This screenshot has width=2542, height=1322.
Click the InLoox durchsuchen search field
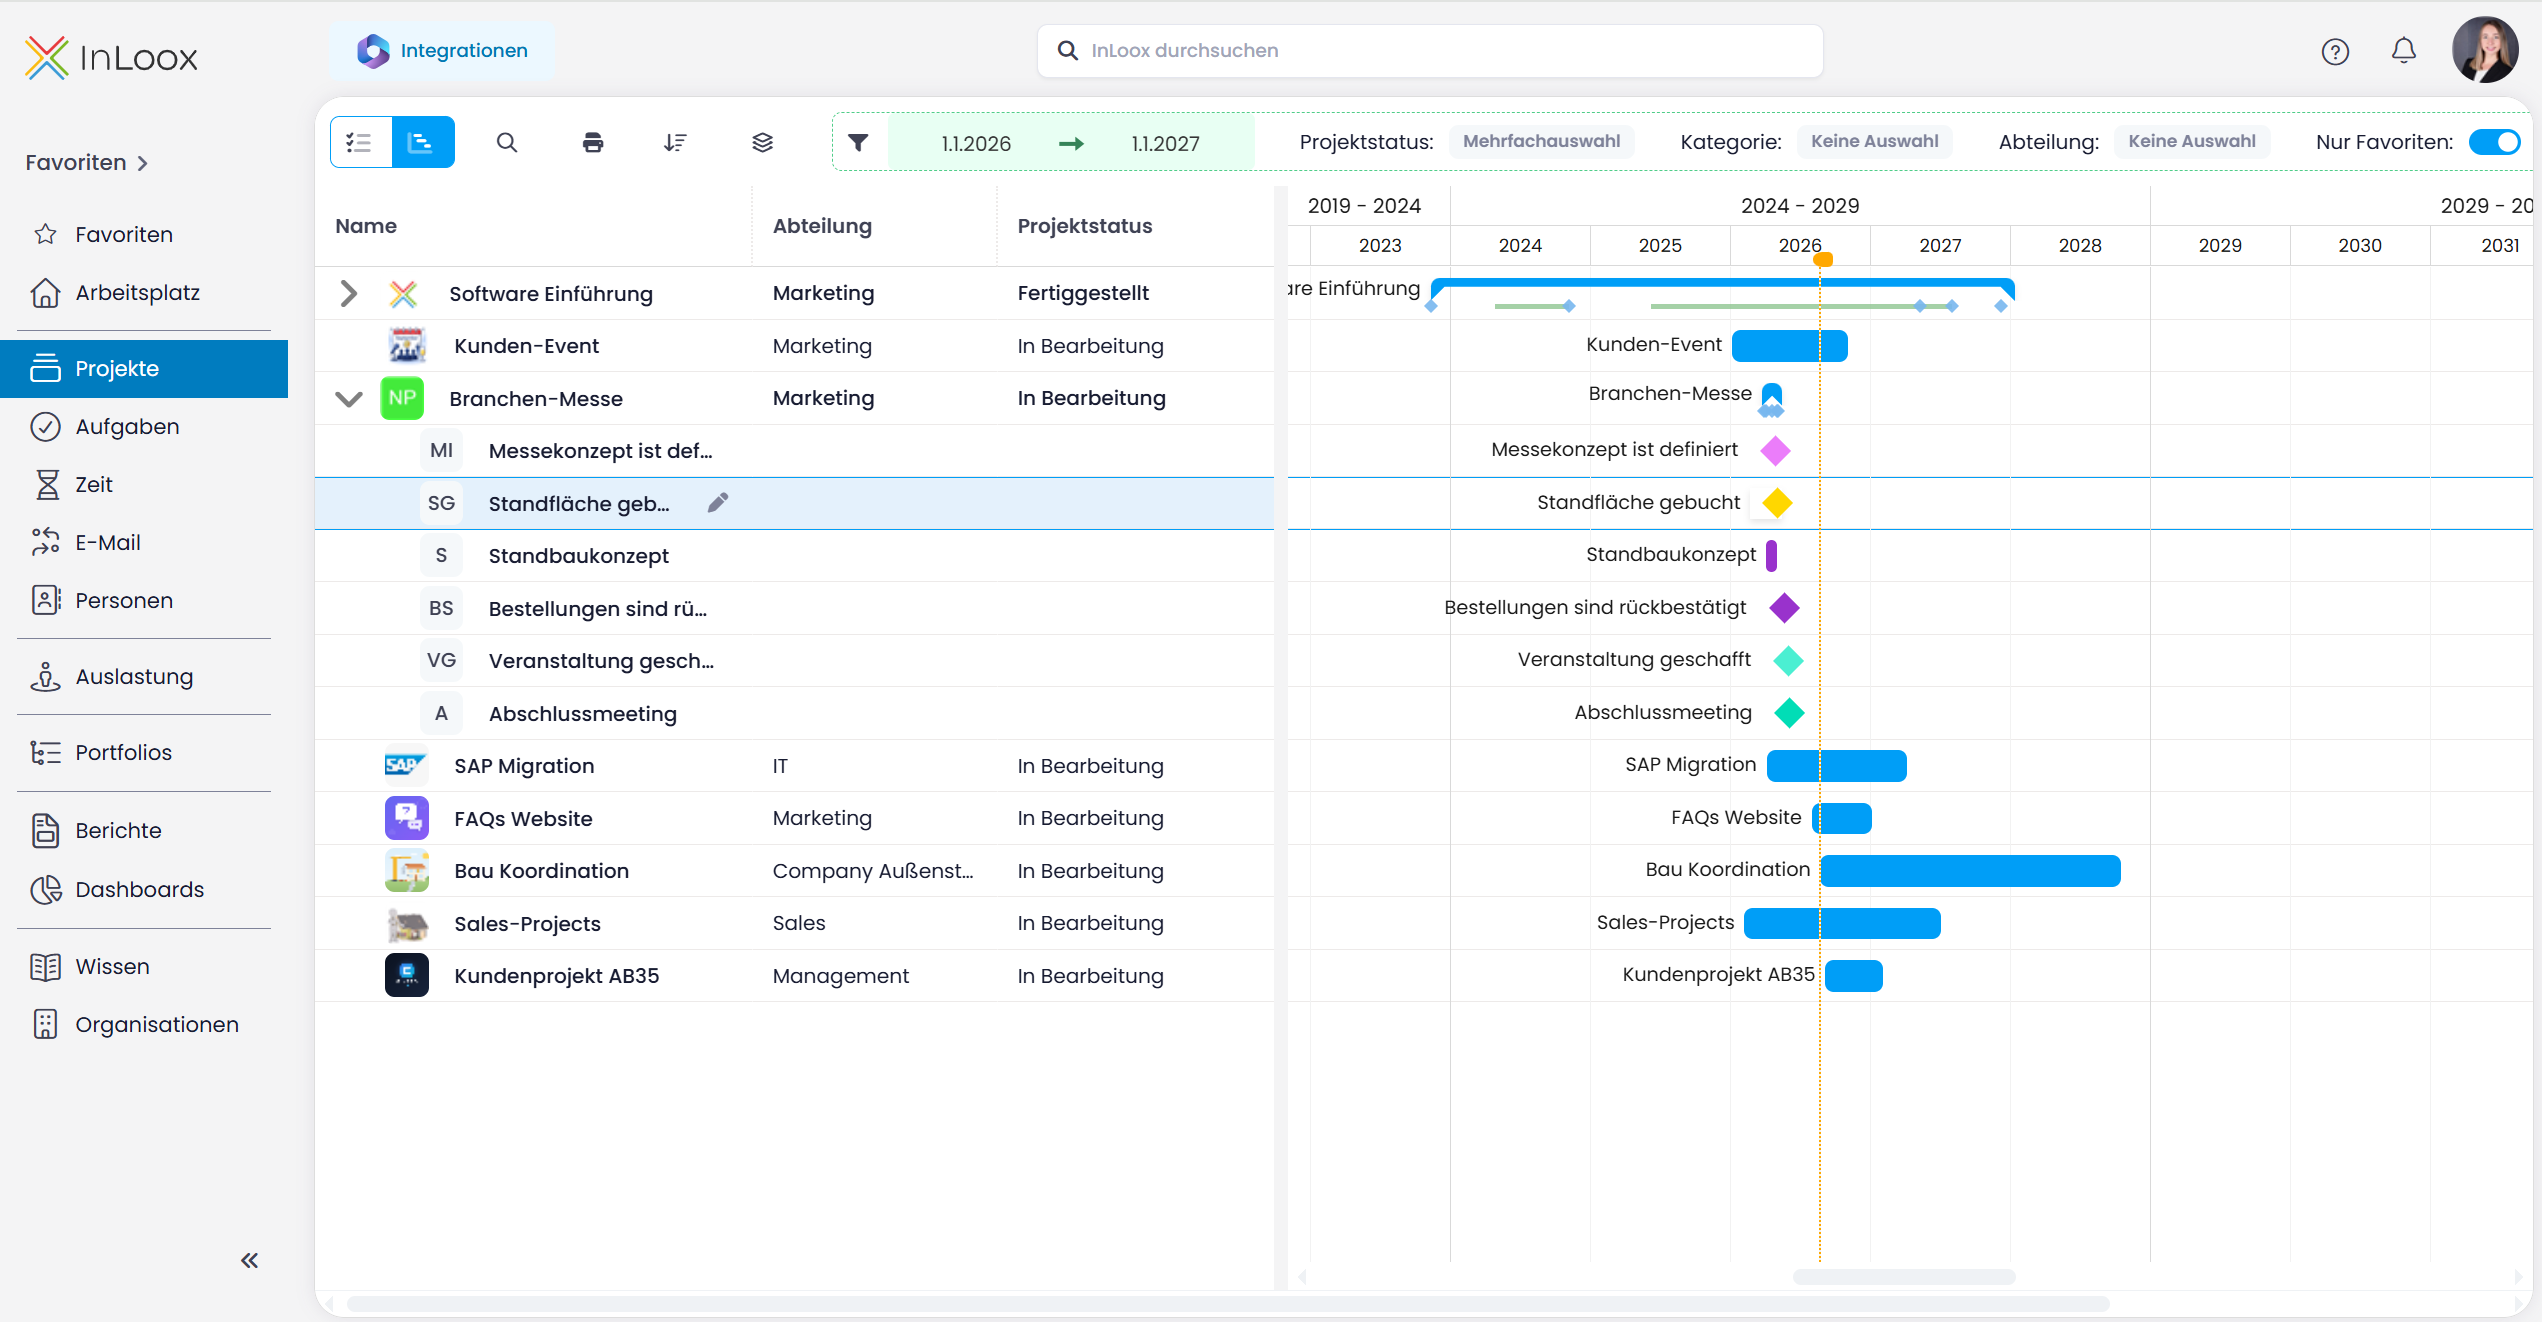point(1430,51)
